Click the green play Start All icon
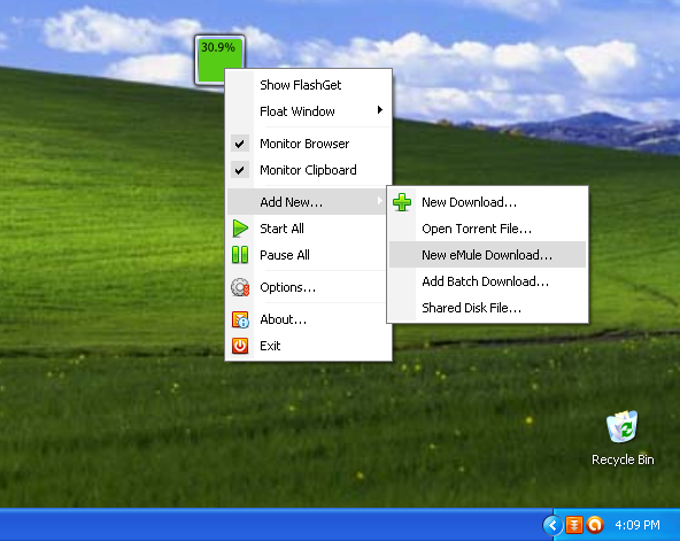 point(240,228)
